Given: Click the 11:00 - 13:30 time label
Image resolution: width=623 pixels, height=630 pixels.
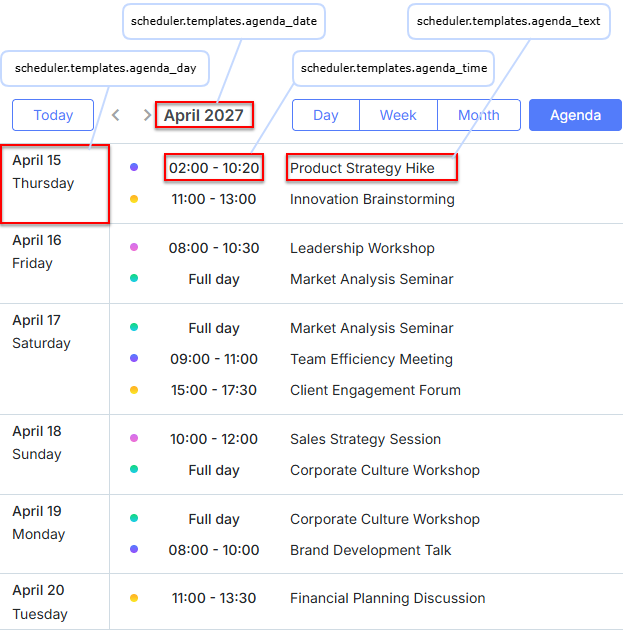Looking at the screenshot, I should pos(214,598).
